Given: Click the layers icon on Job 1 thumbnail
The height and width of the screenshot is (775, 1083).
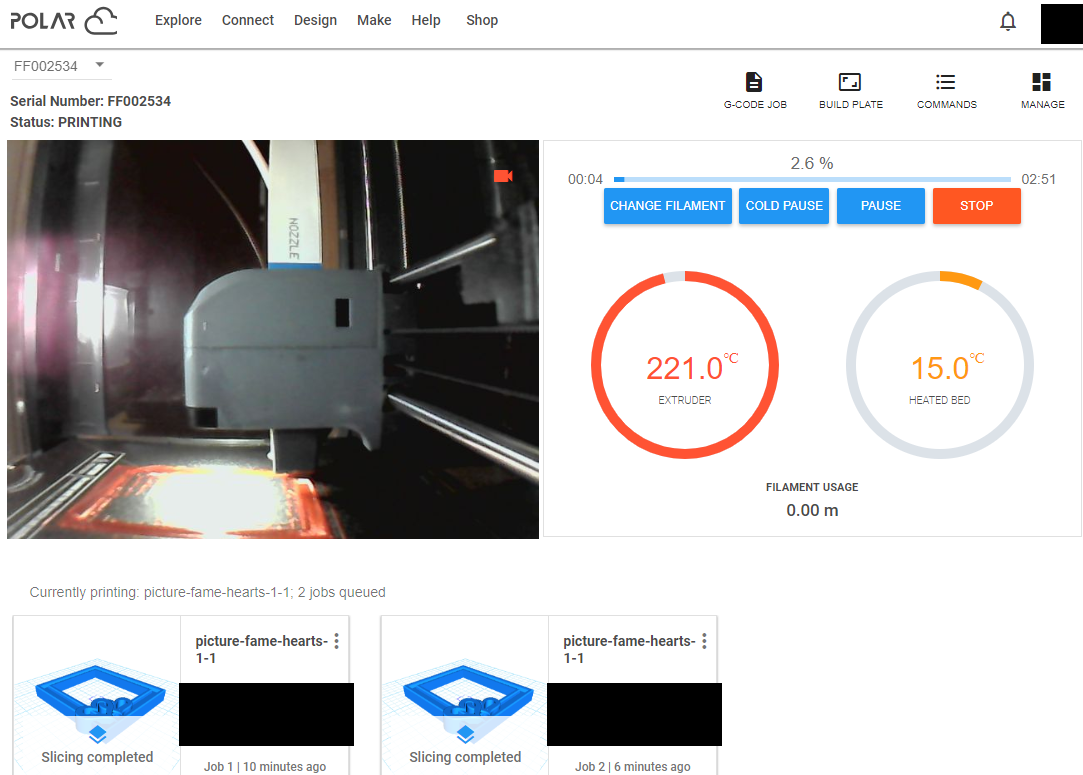Looking at the screenshot, I should [97, 734].
